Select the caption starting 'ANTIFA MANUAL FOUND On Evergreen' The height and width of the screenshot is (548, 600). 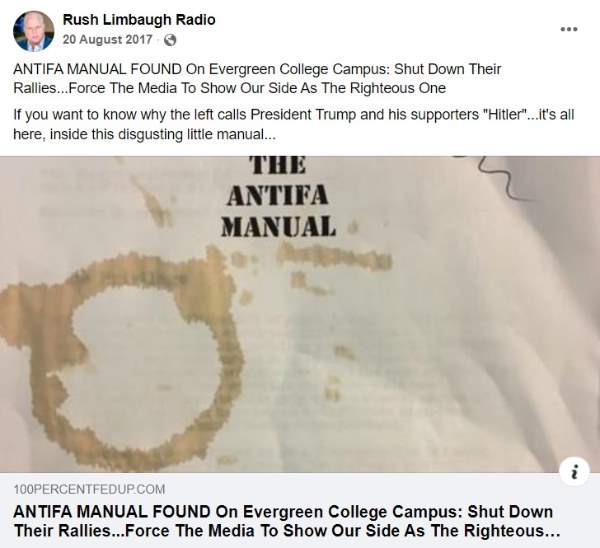[x=257, y=78]
